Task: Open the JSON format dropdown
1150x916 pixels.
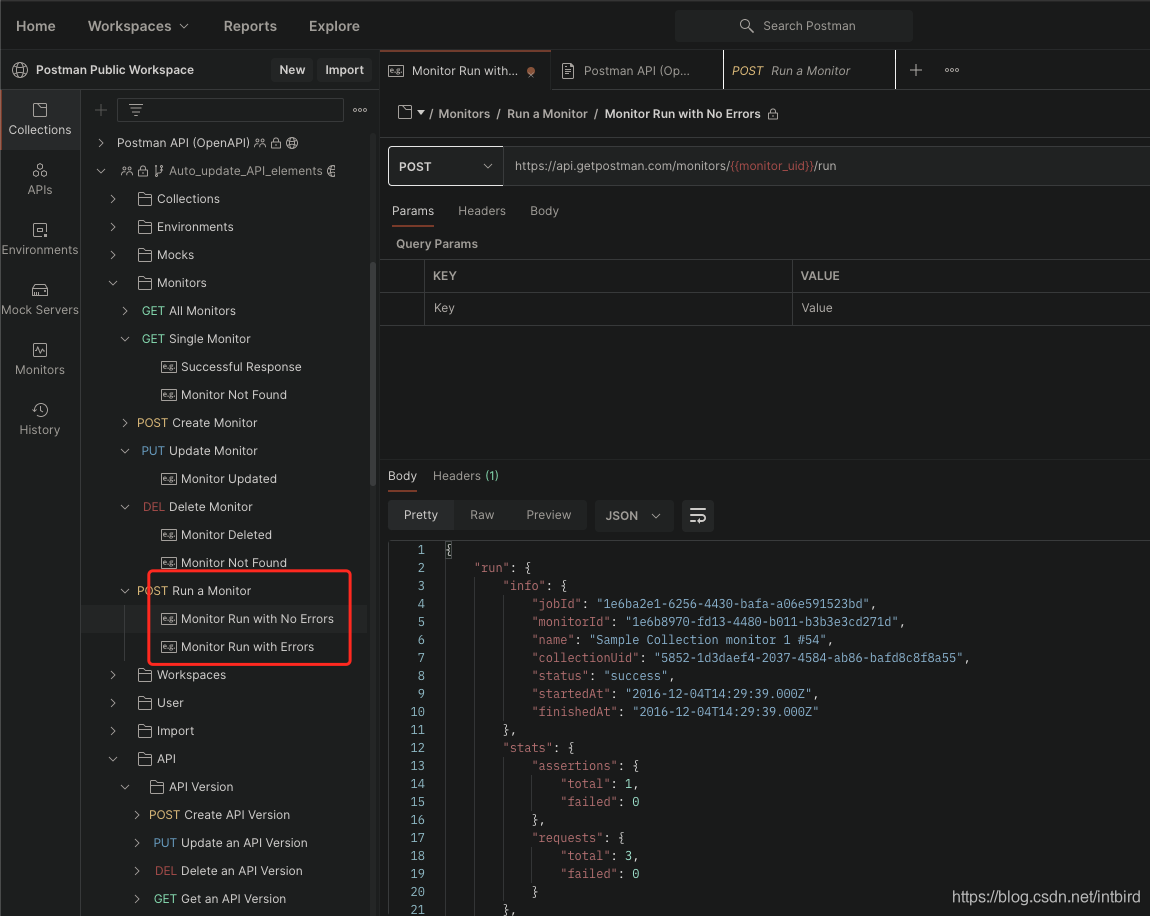Action: point(633,516)
